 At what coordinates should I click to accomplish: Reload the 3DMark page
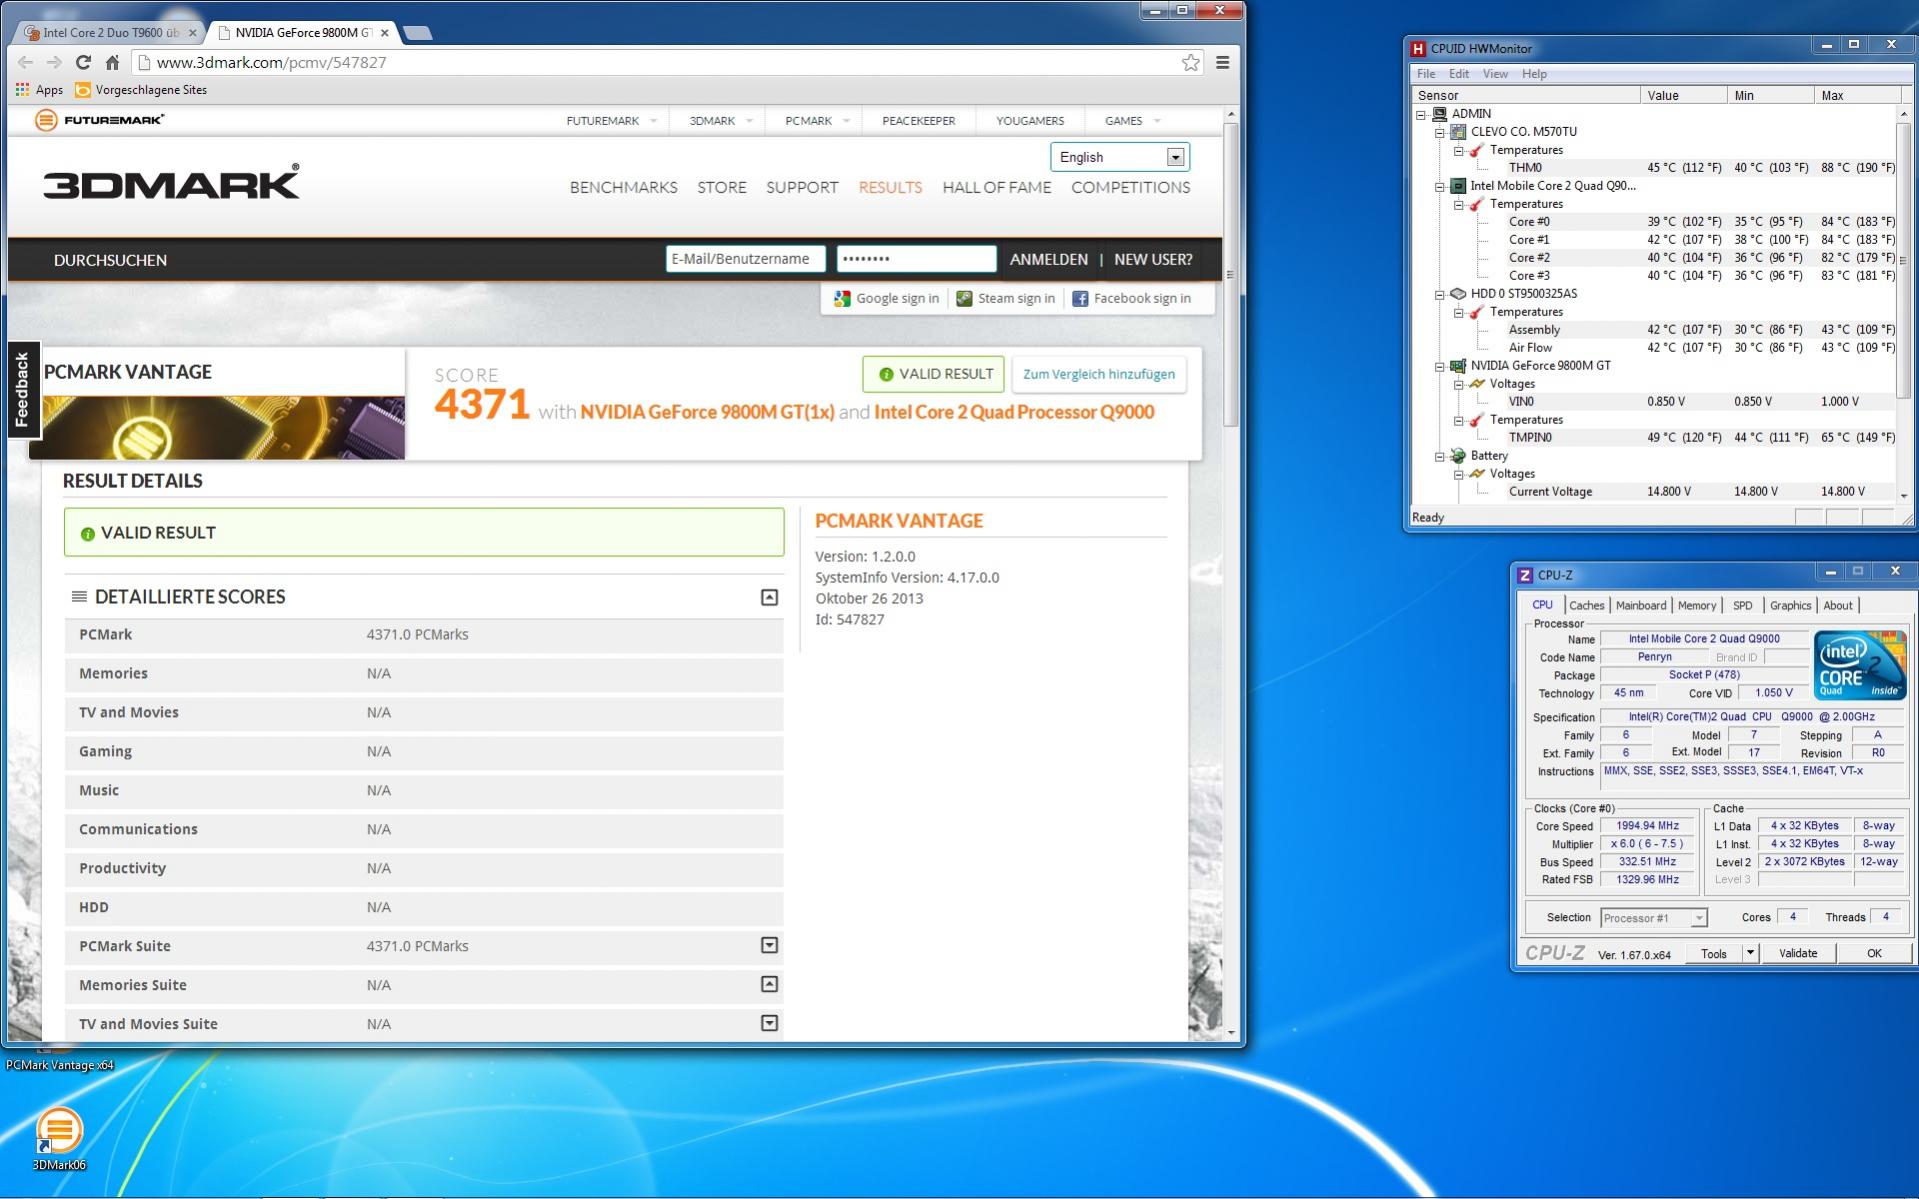coord(83,62)
